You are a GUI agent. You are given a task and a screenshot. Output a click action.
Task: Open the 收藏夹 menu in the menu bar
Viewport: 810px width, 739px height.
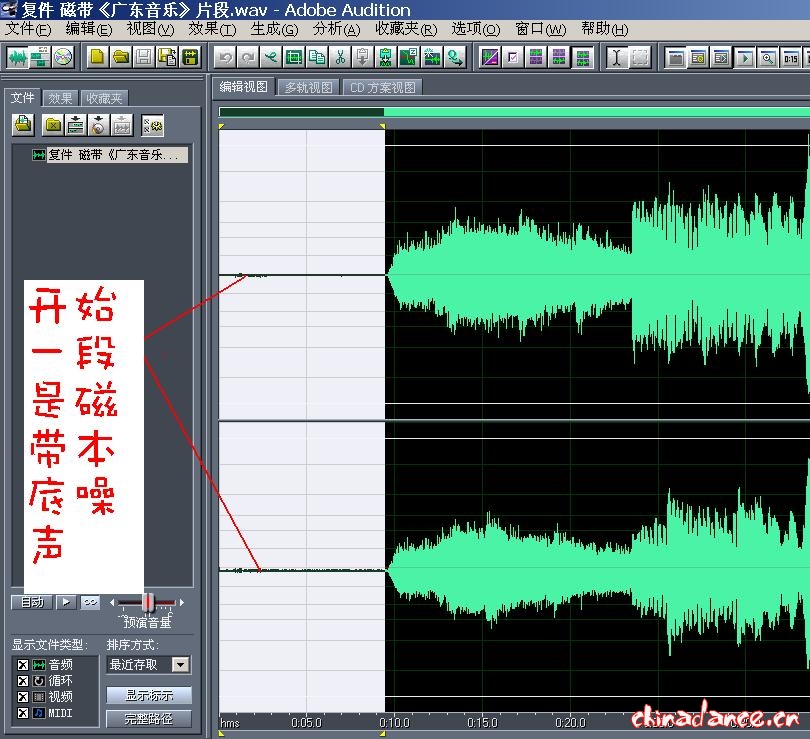tap(406, 29)
